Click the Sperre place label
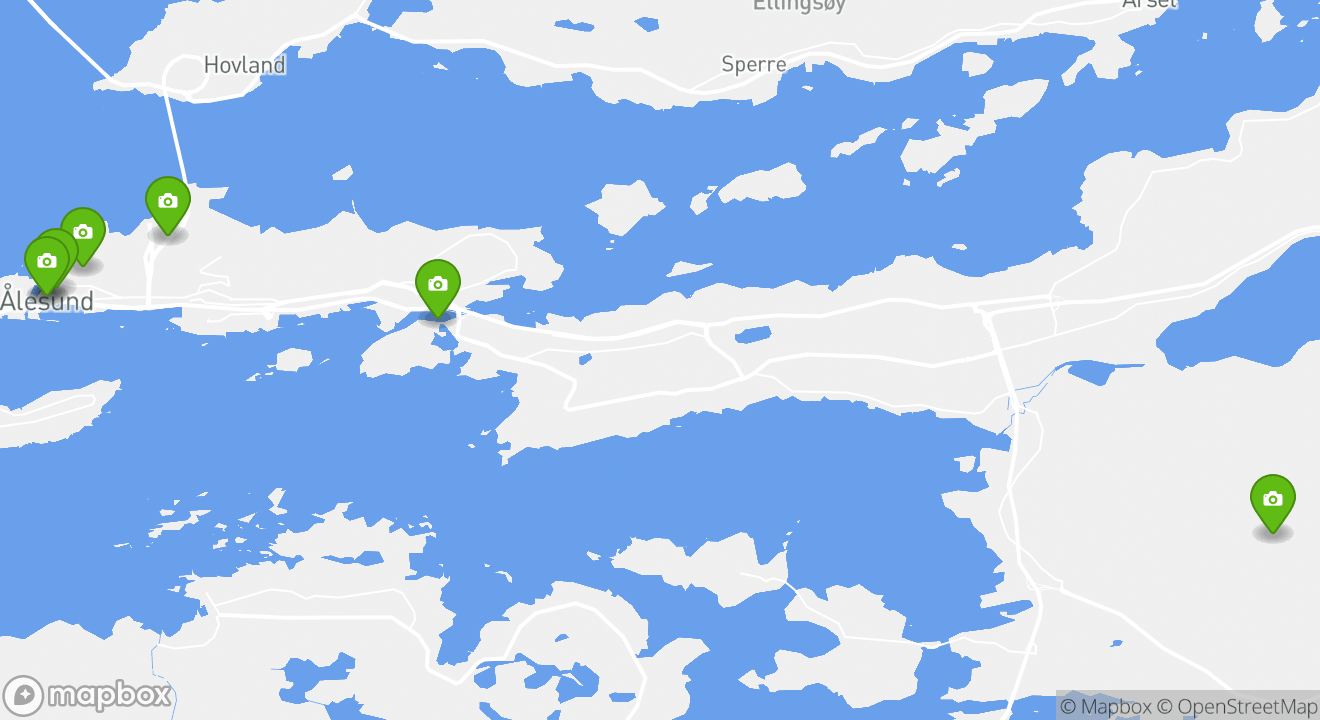 pyautogui.click(x=754, y=65)
